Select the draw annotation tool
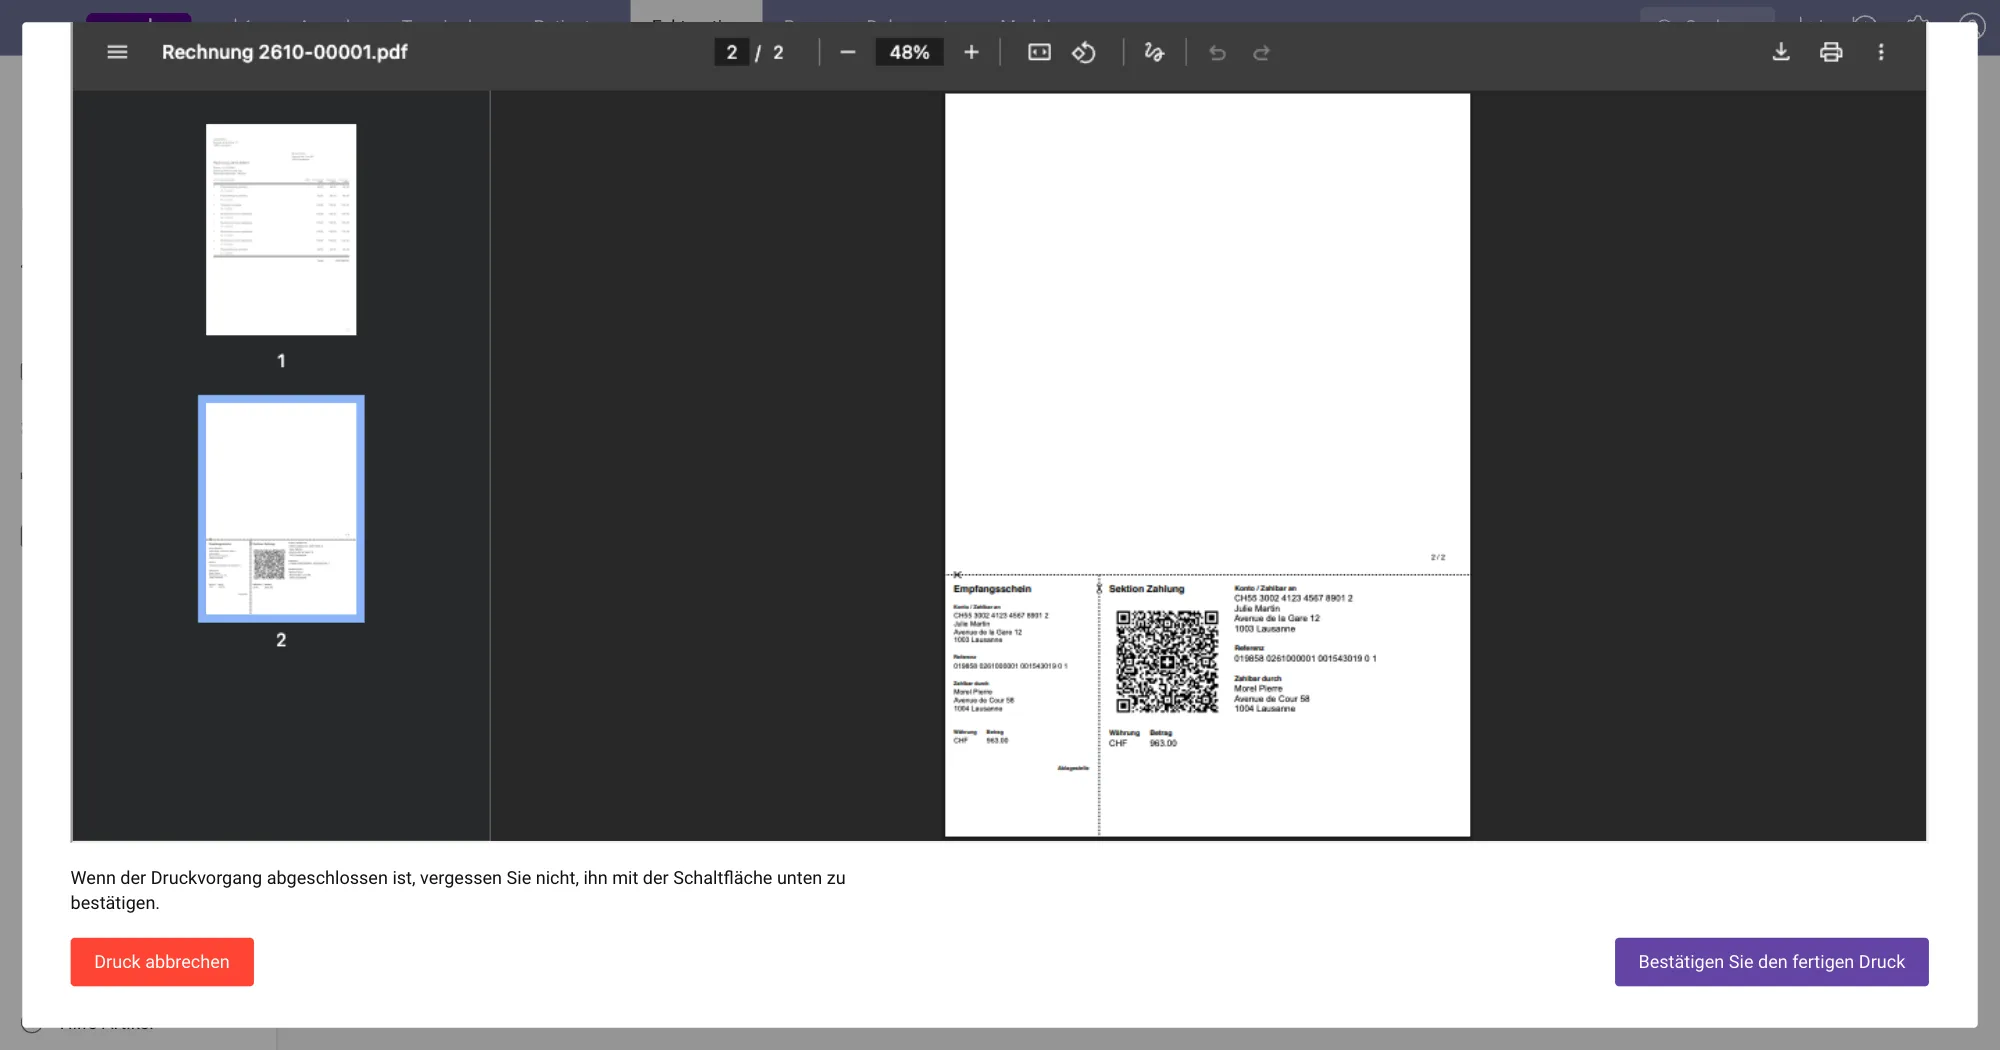Viewport: 2000px width, 1050px height. tap(1154, 52)
